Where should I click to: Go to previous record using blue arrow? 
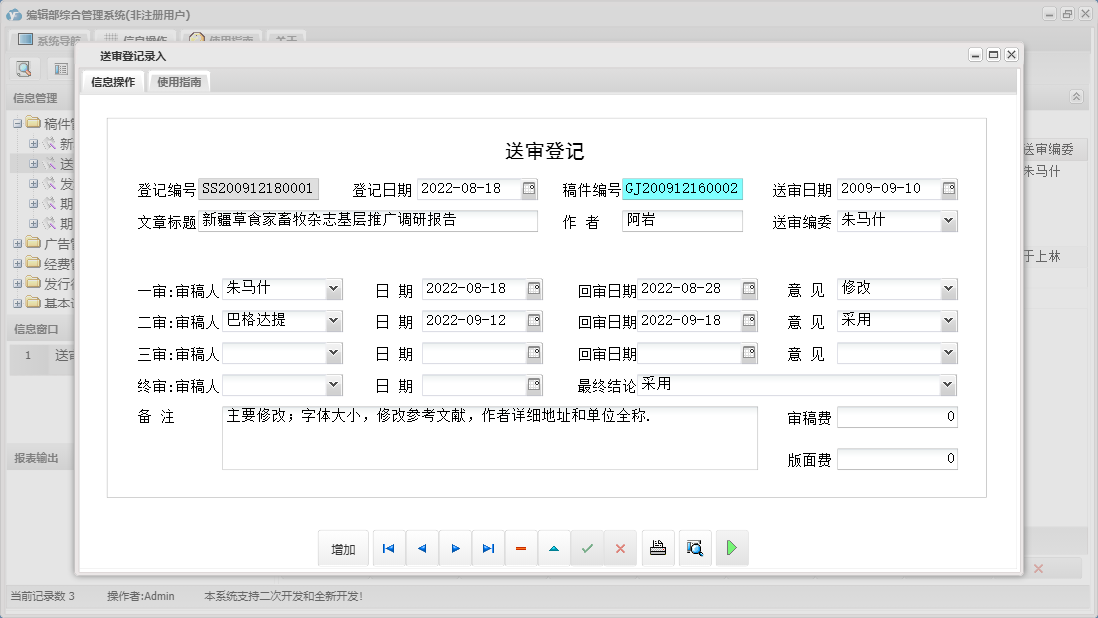(x=422, y=547)
